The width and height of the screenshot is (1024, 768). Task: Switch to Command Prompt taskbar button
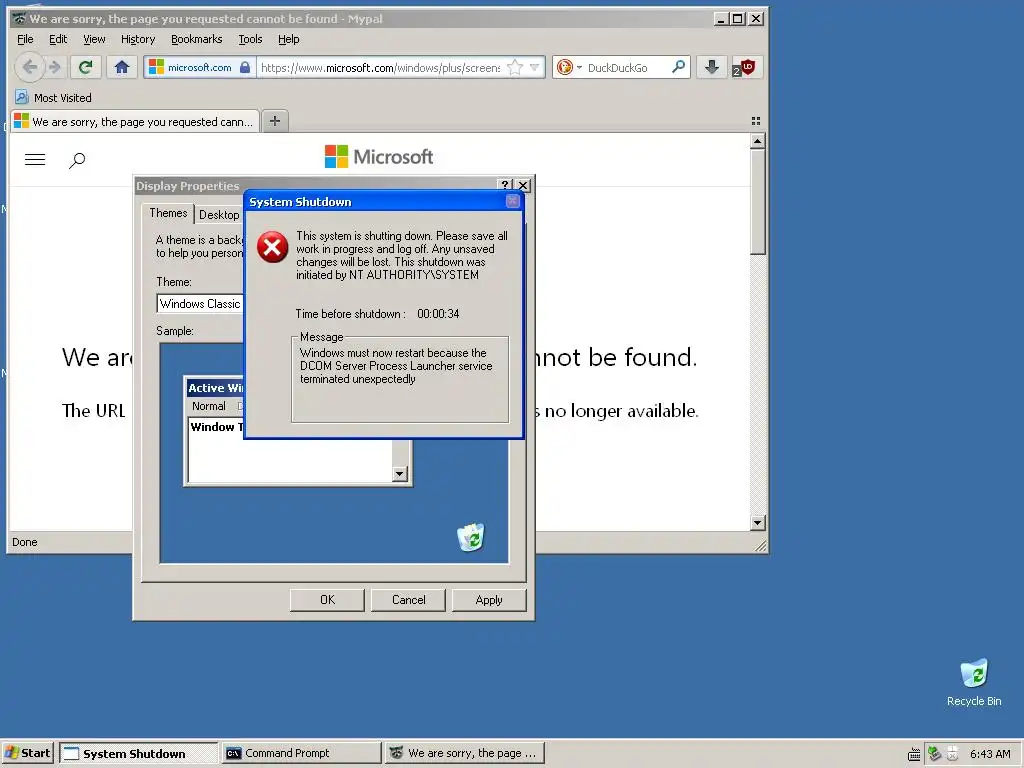pos(301,753)
